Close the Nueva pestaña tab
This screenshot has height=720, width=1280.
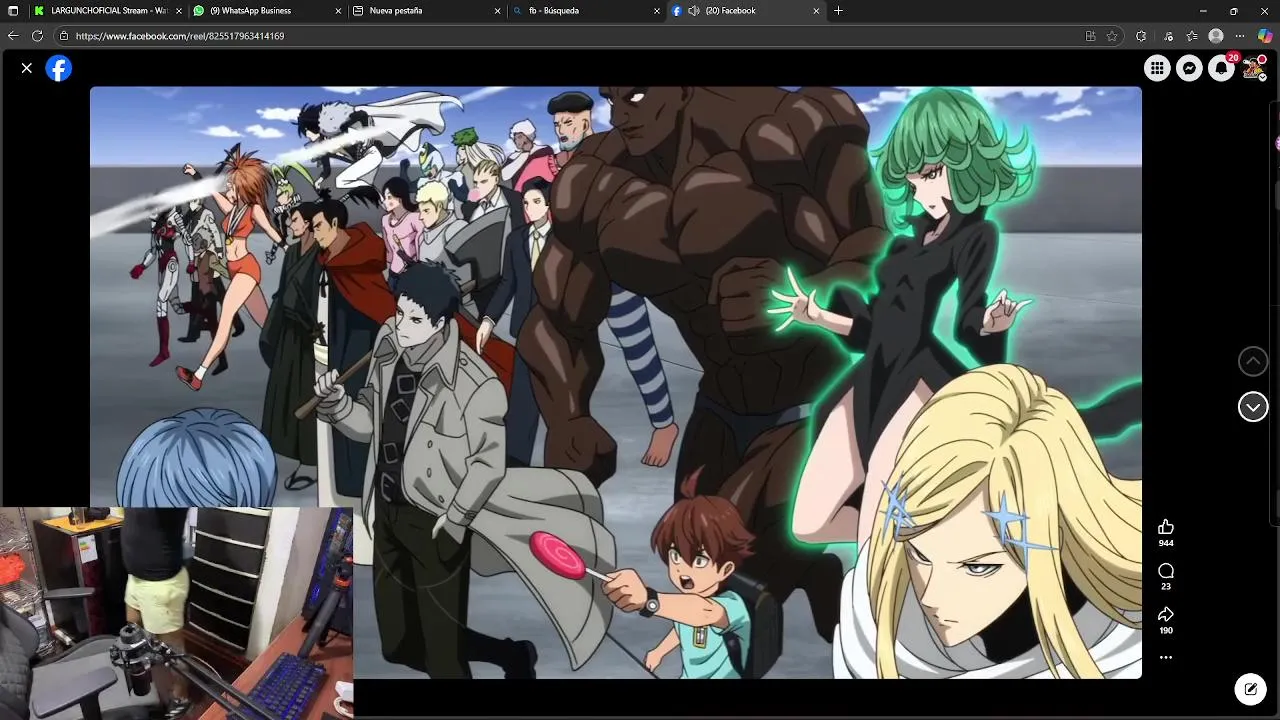point(497,11)
